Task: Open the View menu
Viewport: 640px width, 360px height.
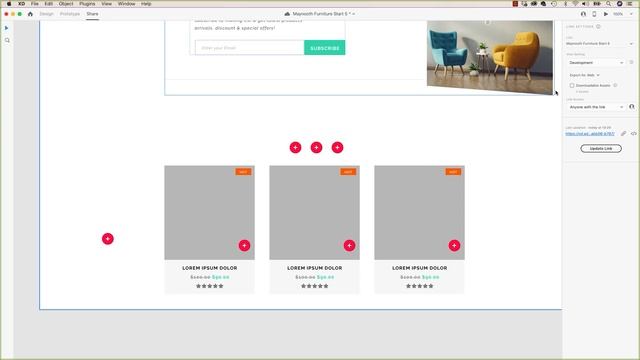Action: 107,4
